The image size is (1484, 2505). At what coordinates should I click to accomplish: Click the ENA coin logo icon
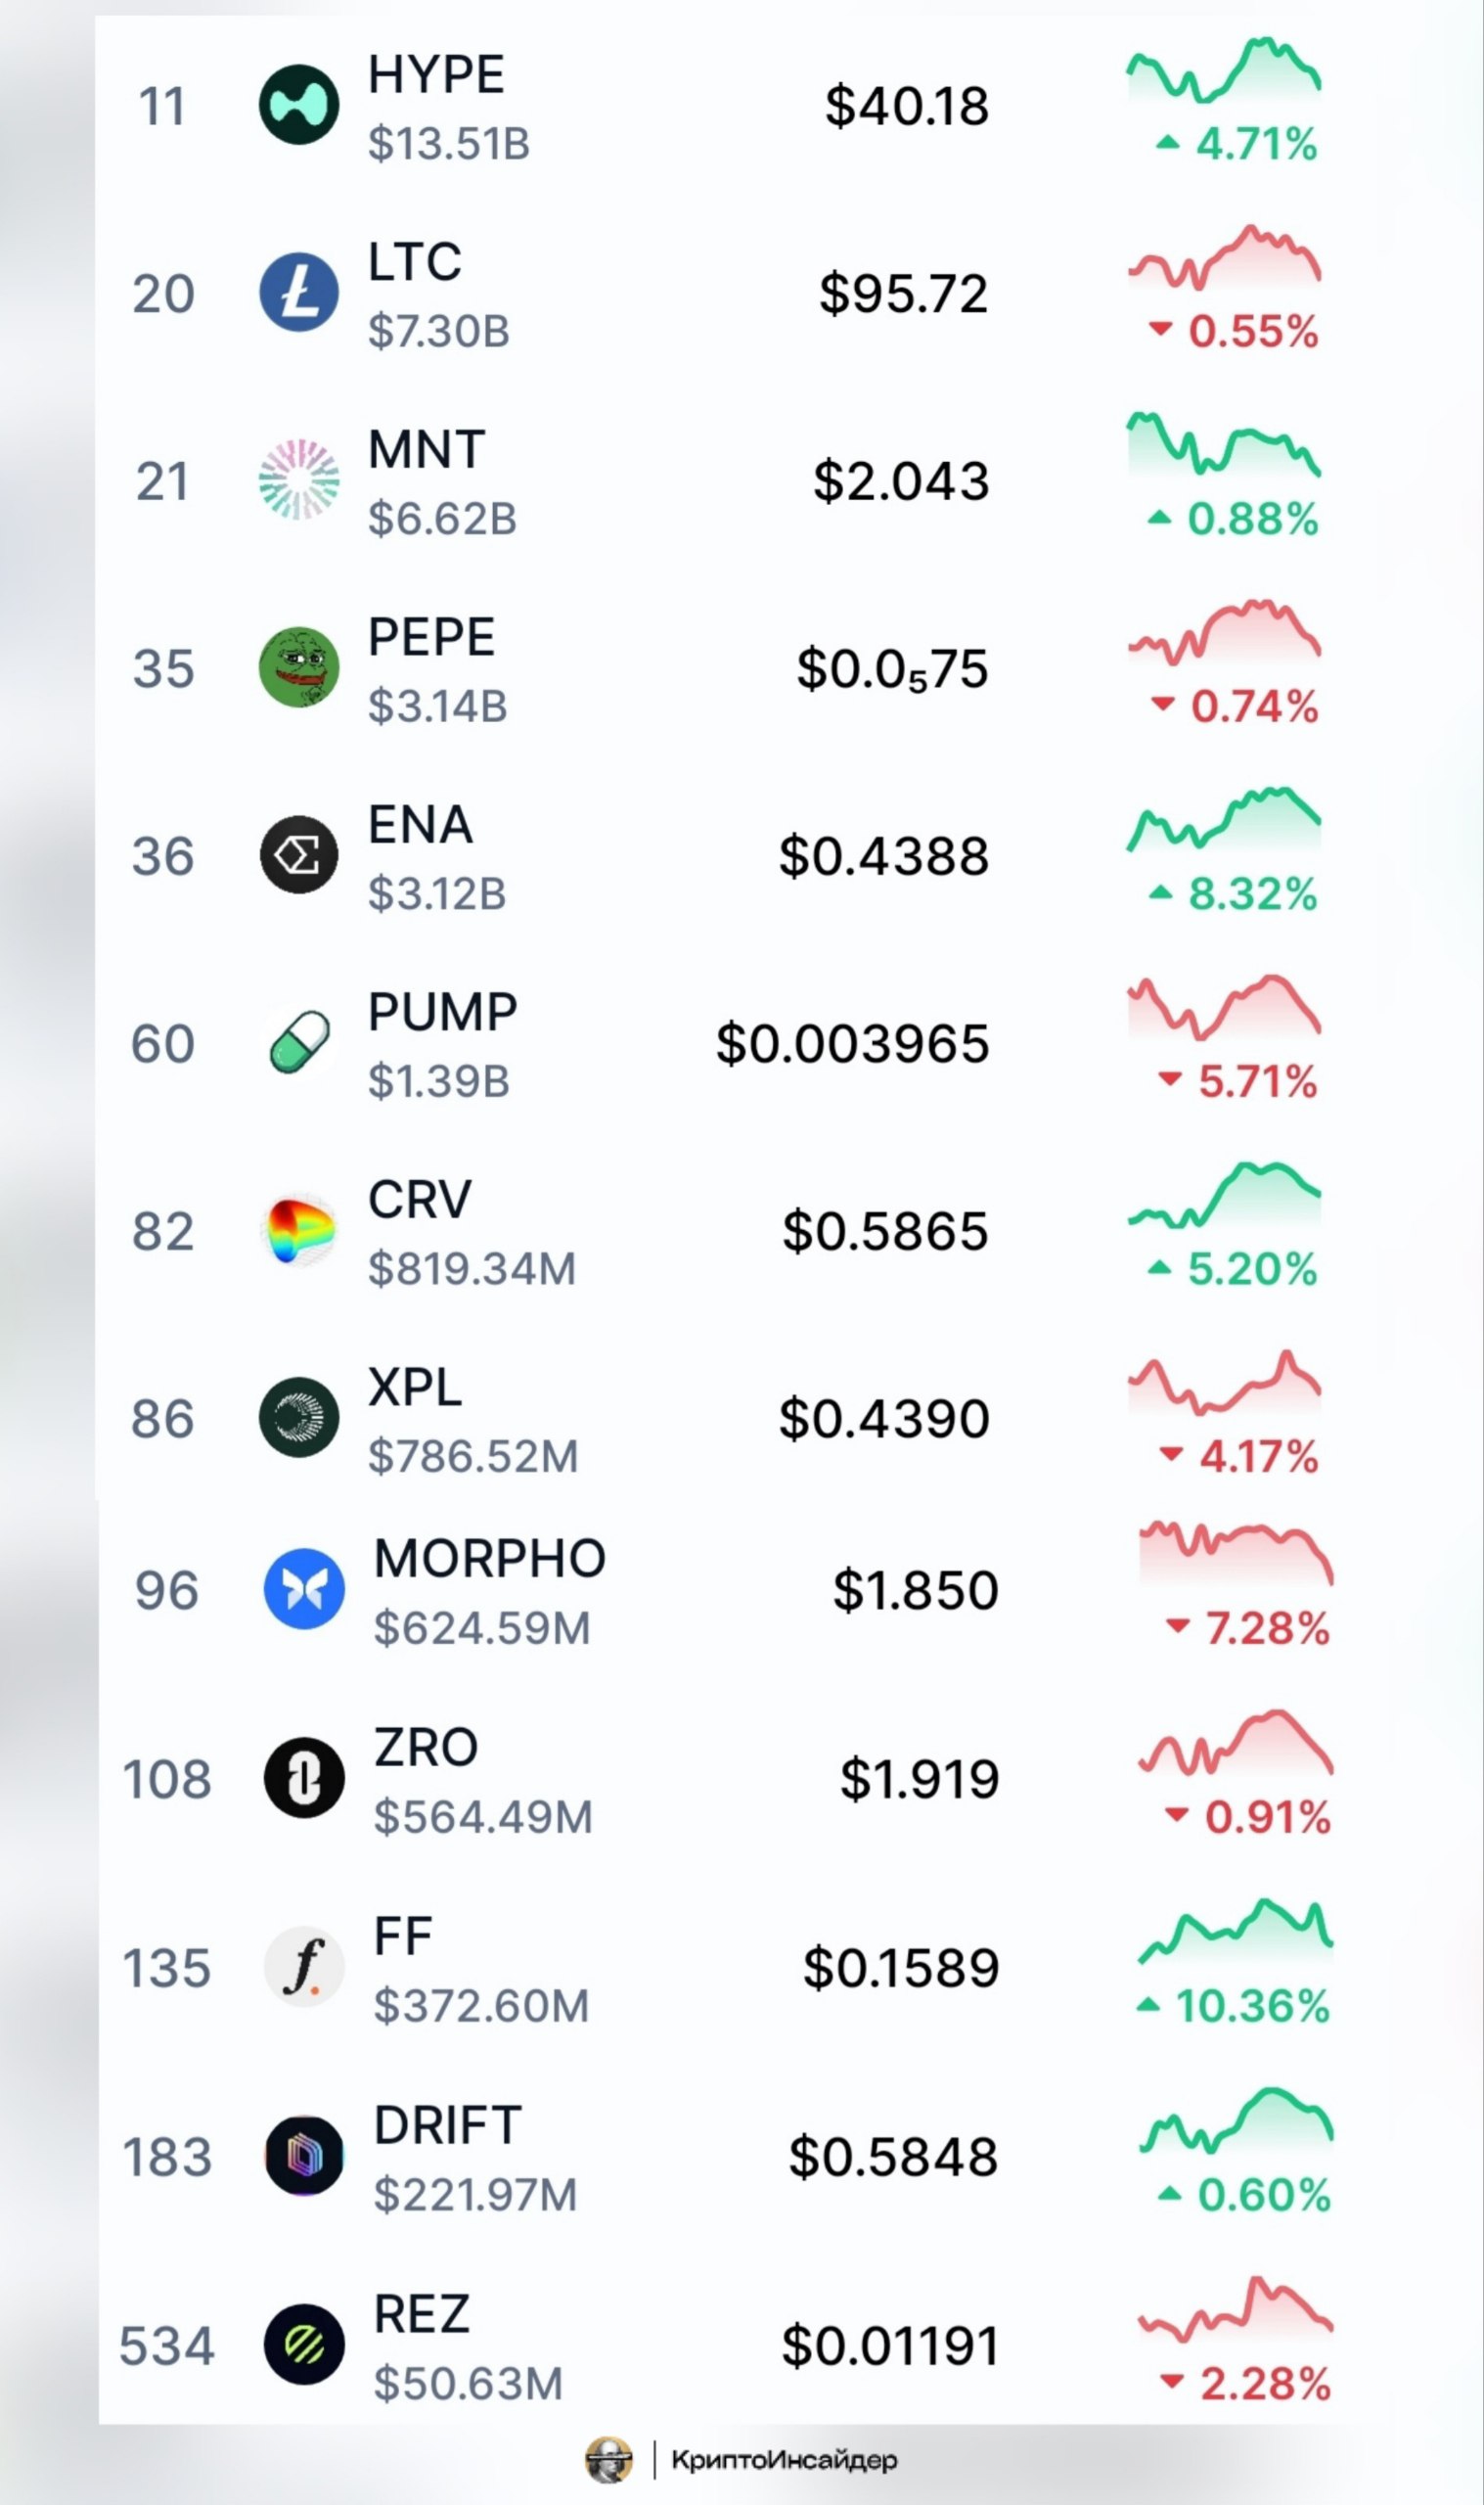point(298,855)
